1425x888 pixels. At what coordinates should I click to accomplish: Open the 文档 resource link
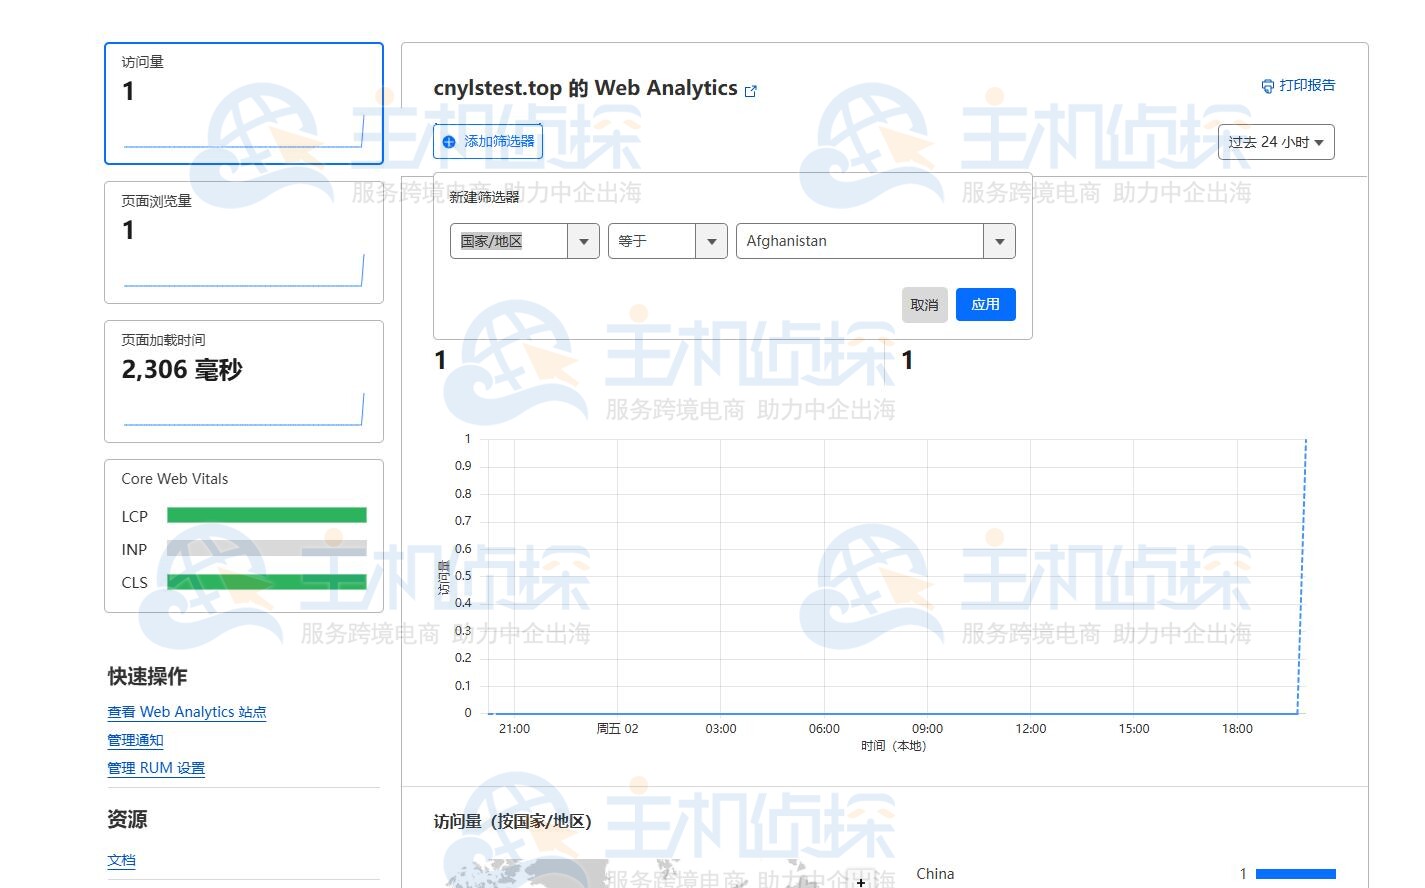[x=121, y=860]
